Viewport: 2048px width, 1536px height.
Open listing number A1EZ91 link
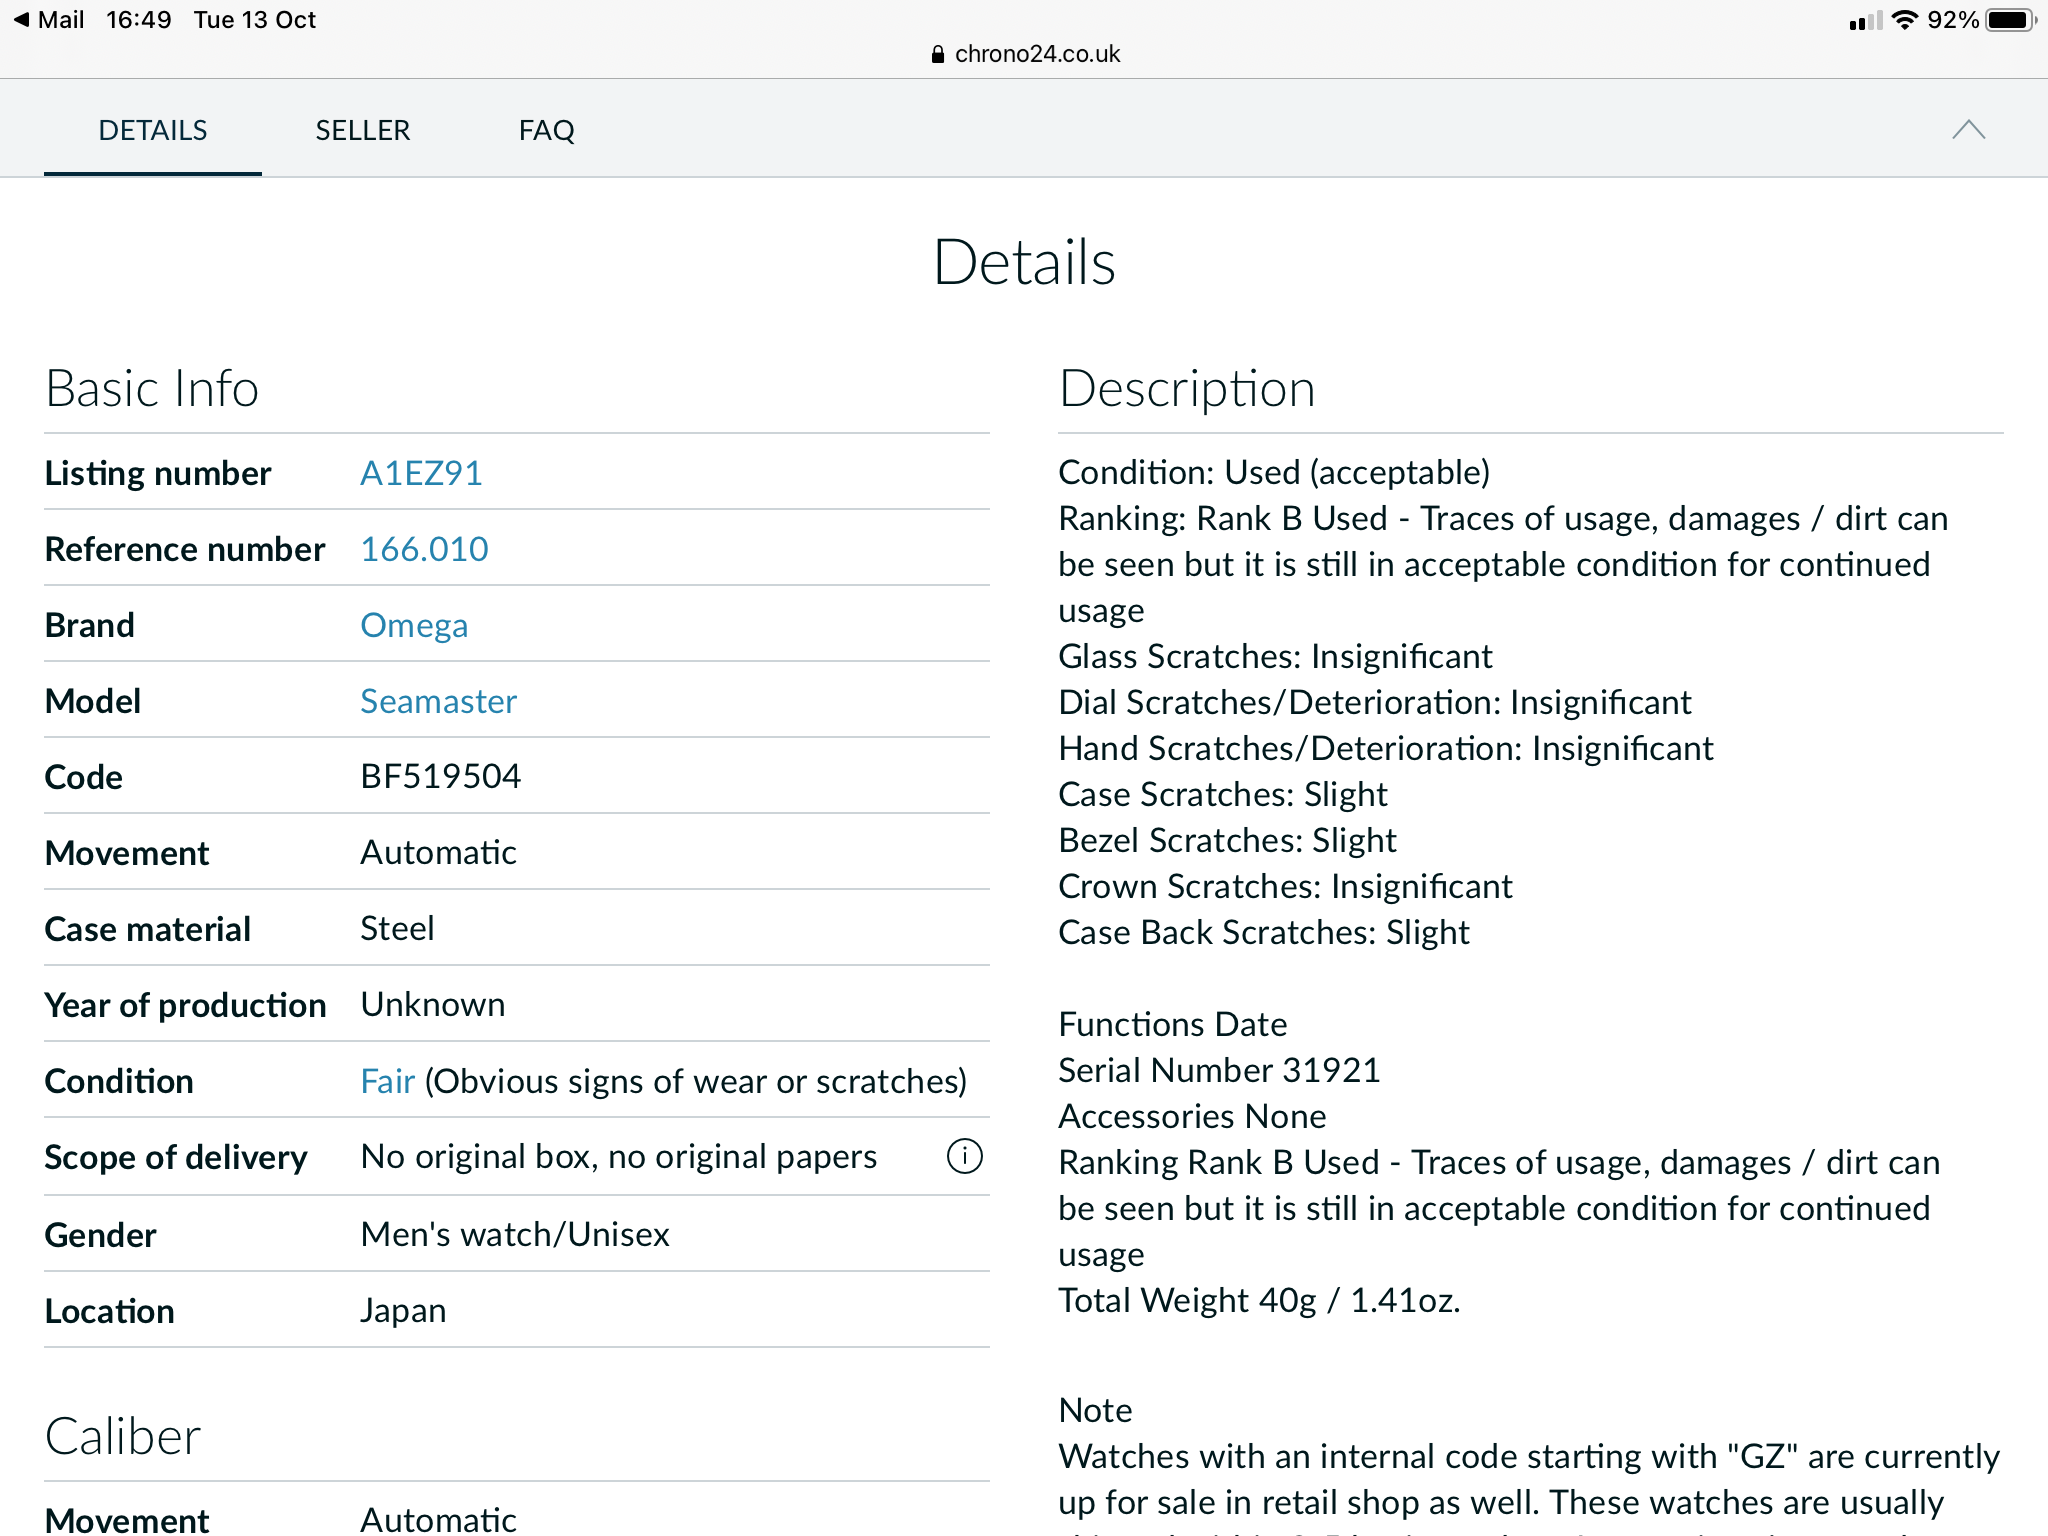421,473
